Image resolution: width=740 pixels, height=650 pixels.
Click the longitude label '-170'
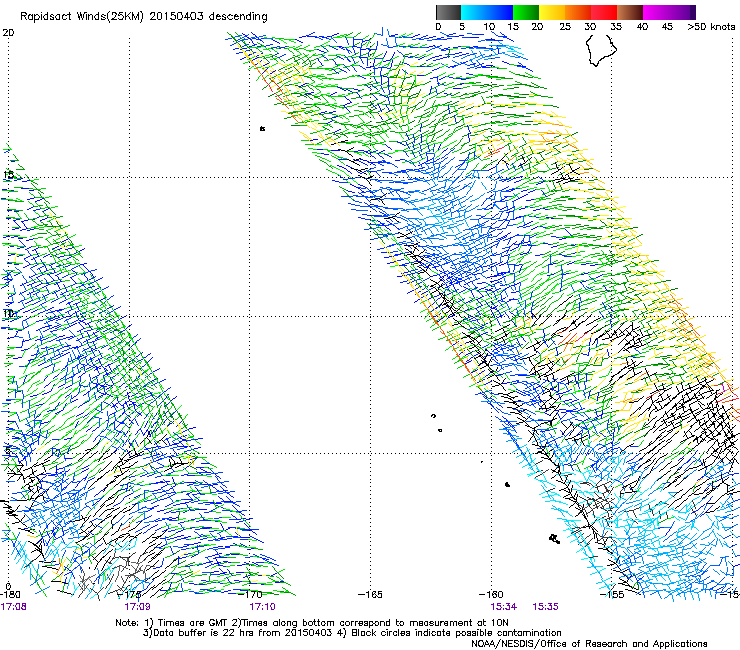pyautogui.click(x=251, y=595)
